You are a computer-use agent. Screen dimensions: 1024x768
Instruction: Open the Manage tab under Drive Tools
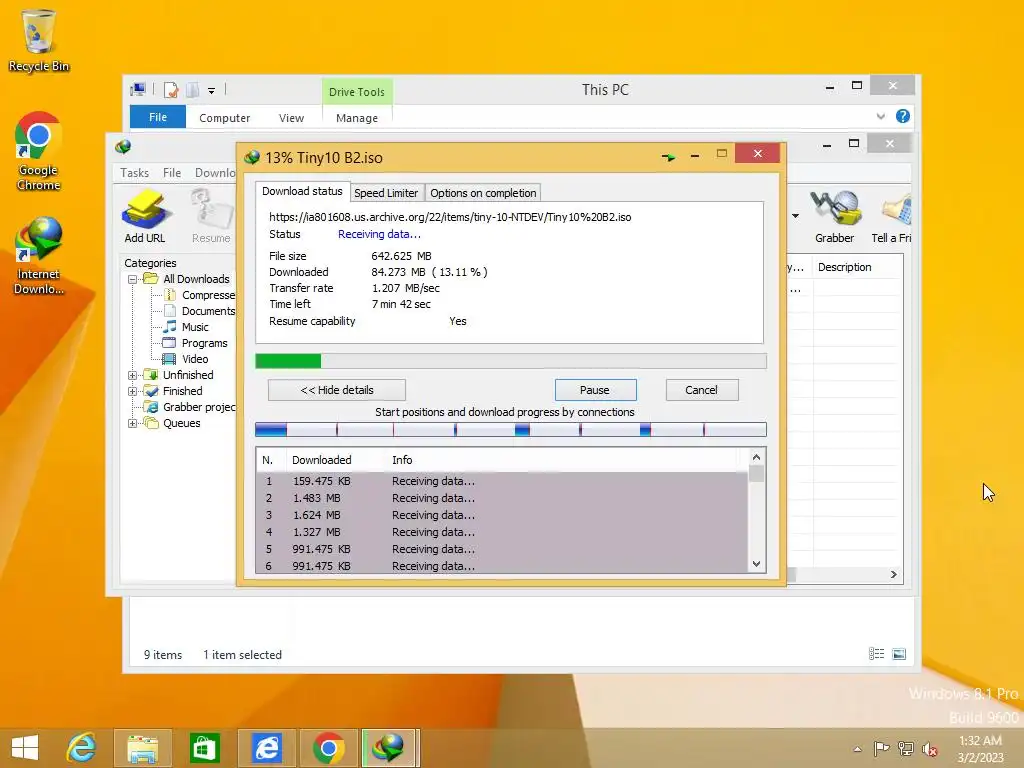[x=357, y=118]
